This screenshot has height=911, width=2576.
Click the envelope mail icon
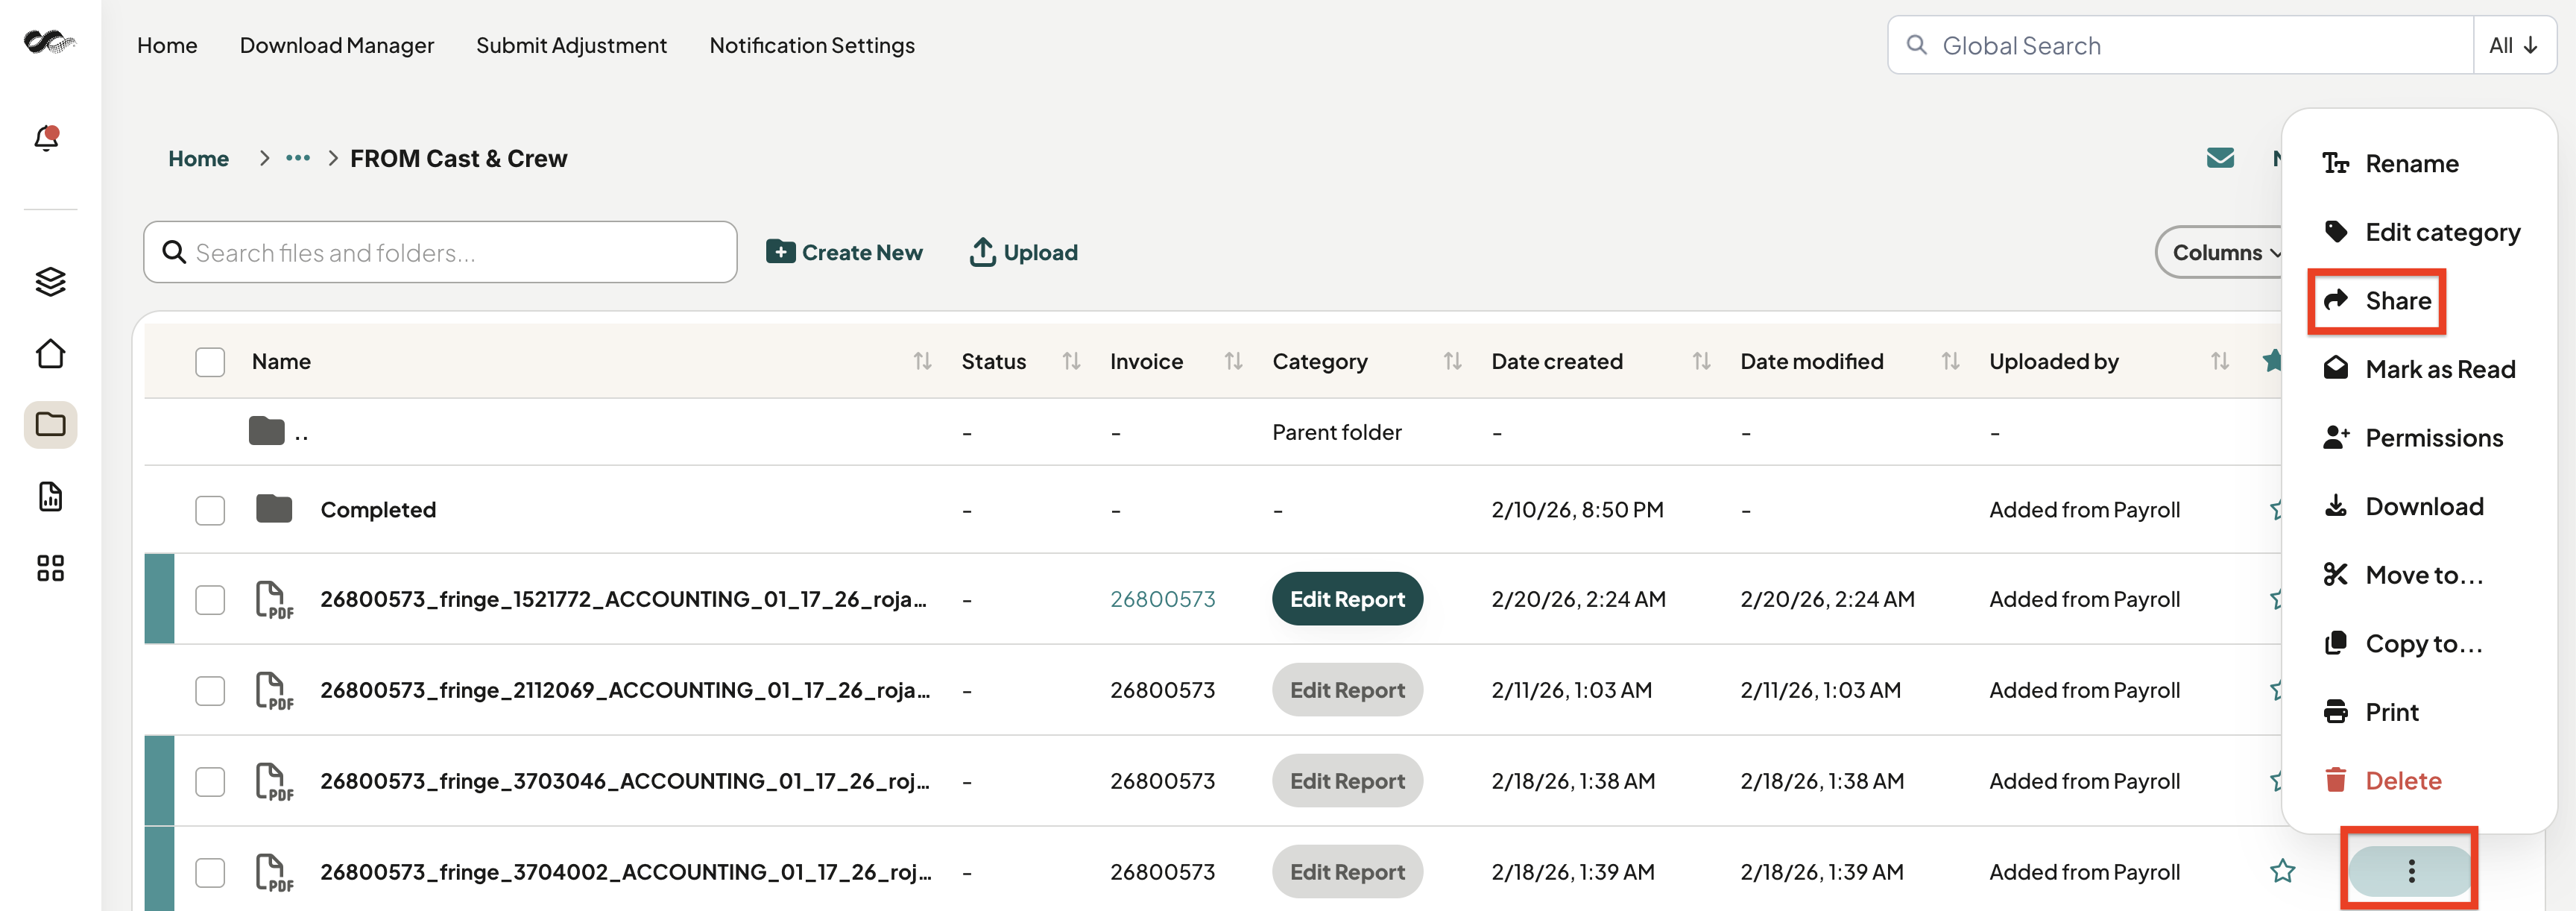pos(2220,158)
